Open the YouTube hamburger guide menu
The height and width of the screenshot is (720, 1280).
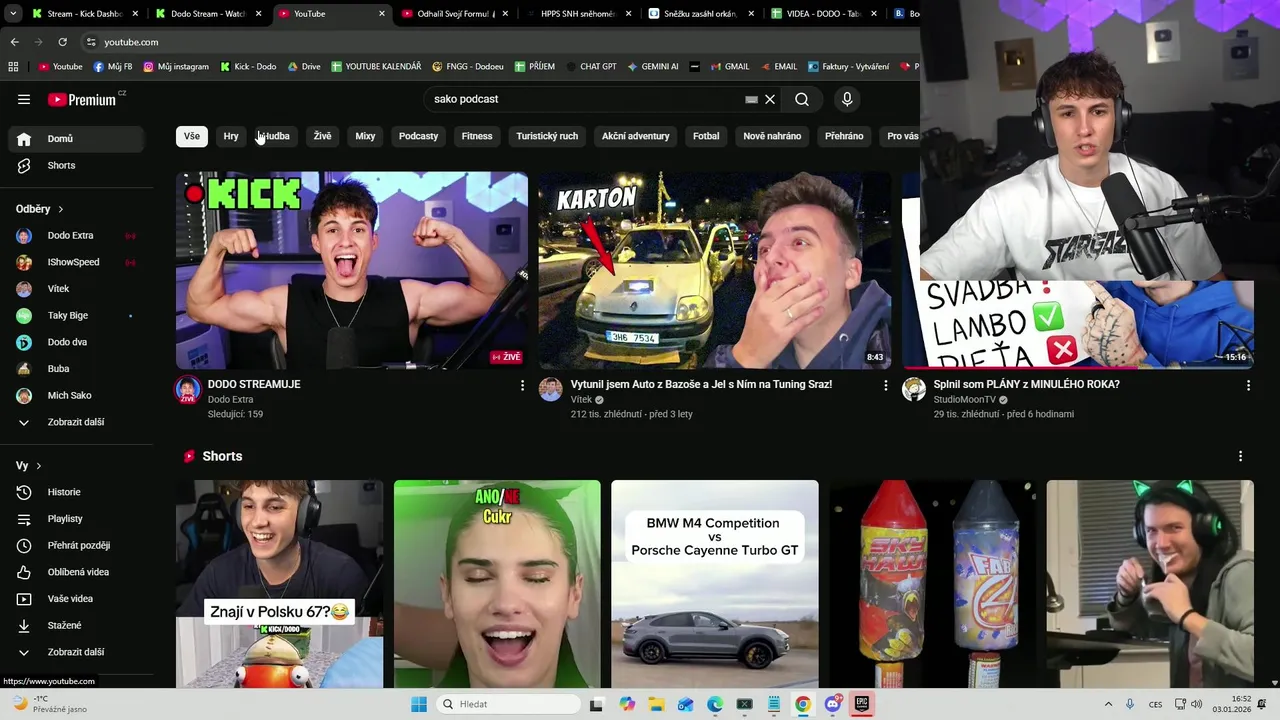click(24, 99)
